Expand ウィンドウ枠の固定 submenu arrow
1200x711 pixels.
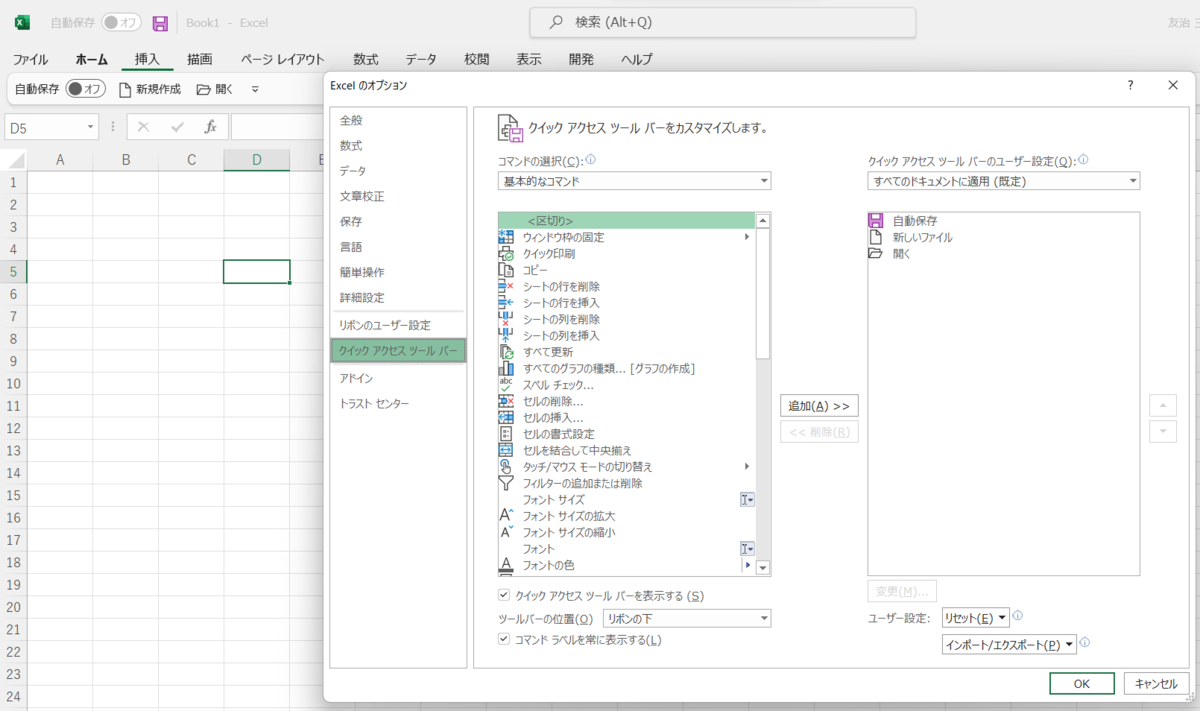pyautogui.click(x=747, y=237)
